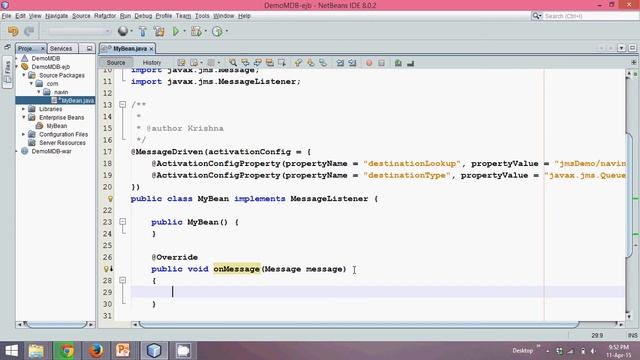The width and height of the screenshot is (640, 360).
Task: Click the Redo arrow in main toolbar
Action: tap(29, 31)
